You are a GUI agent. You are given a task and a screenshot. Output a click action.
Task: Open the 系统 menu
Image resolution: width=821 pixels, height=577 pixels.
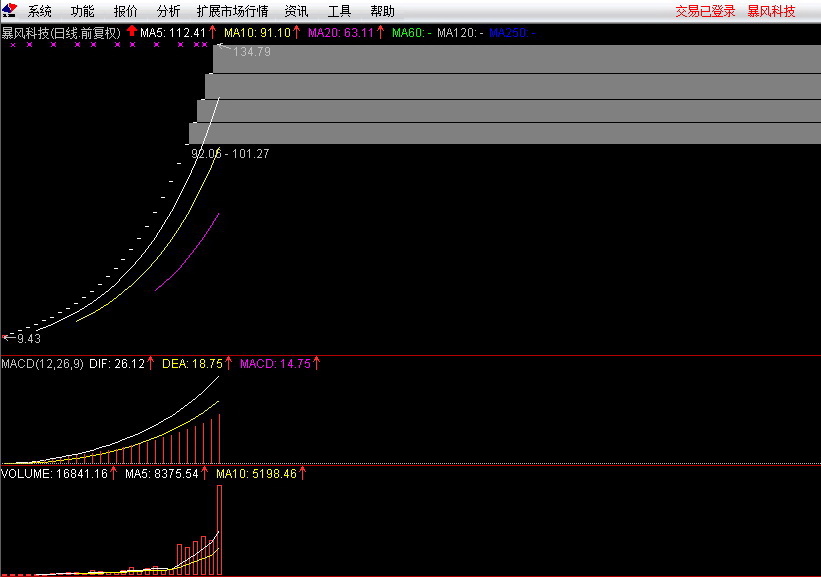(x=40, y=11)
